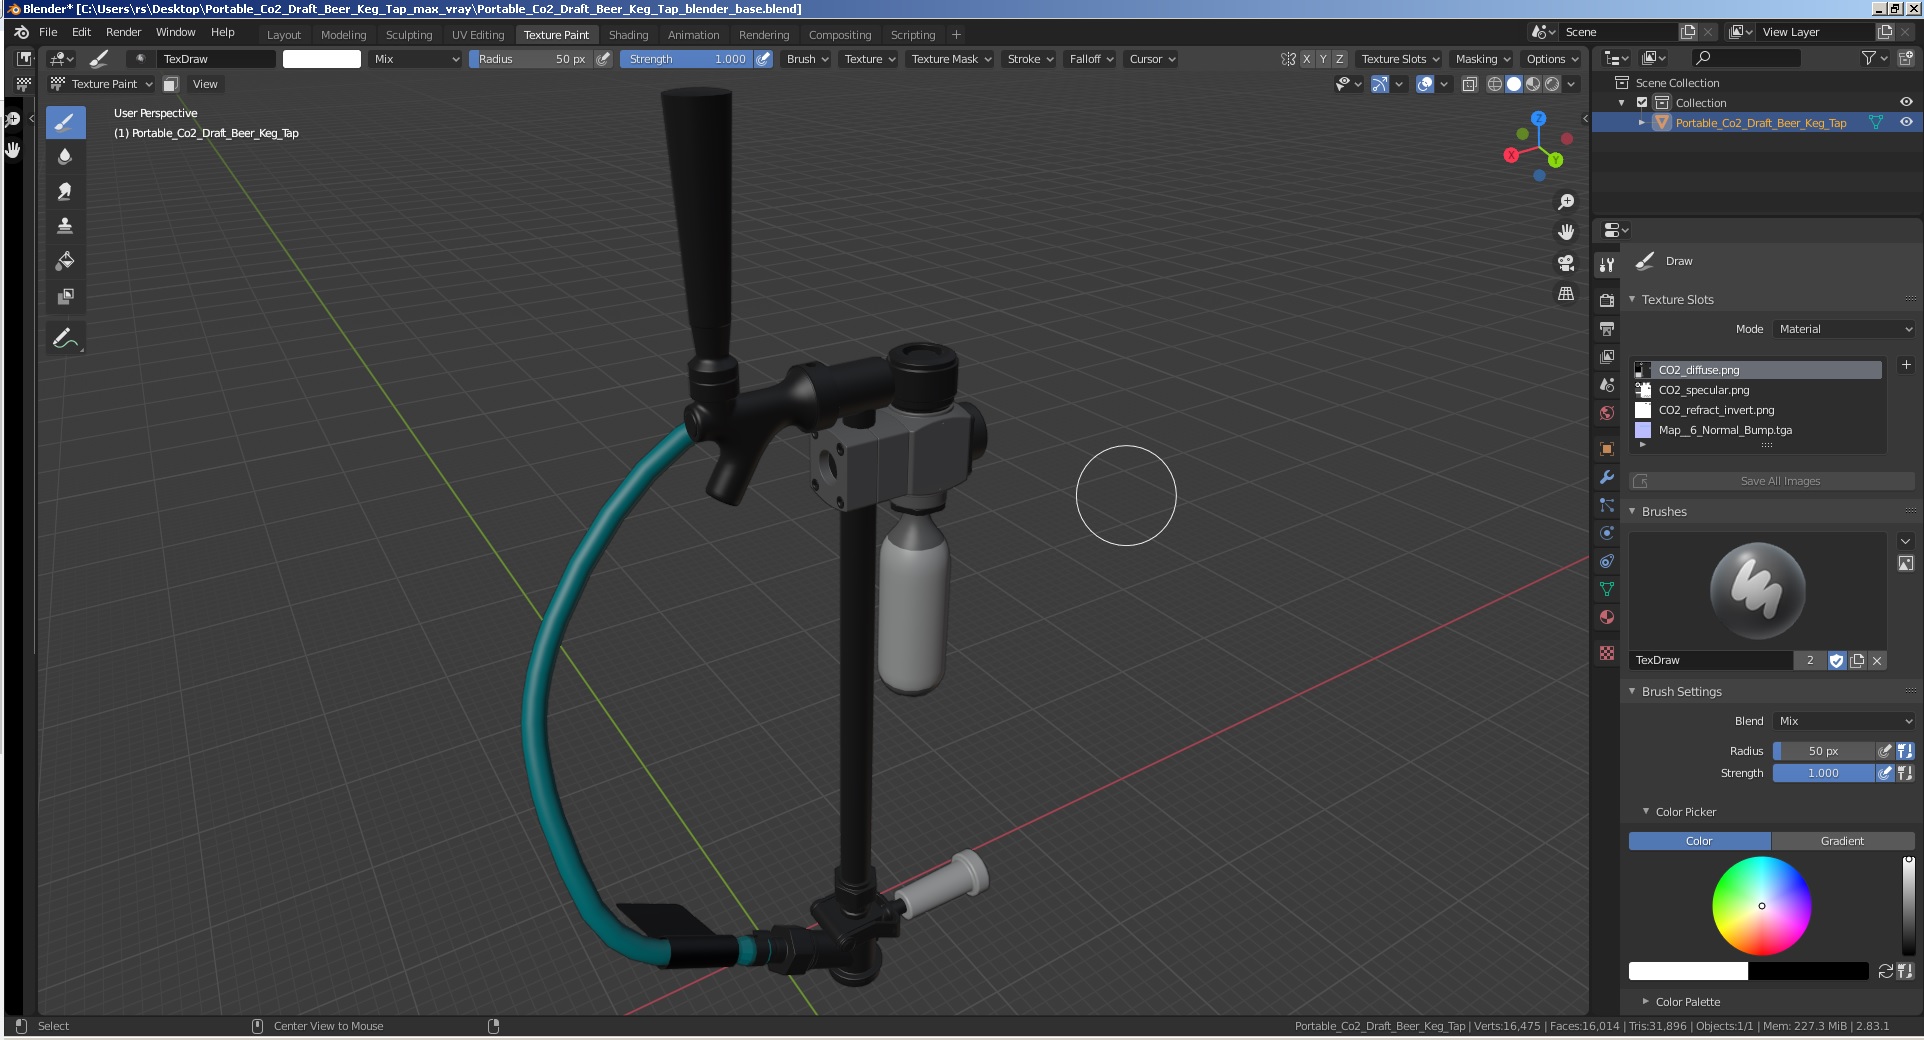Open Texture Slots Mode Material dropdown

pyautogui.click(x=1844, y=329)
